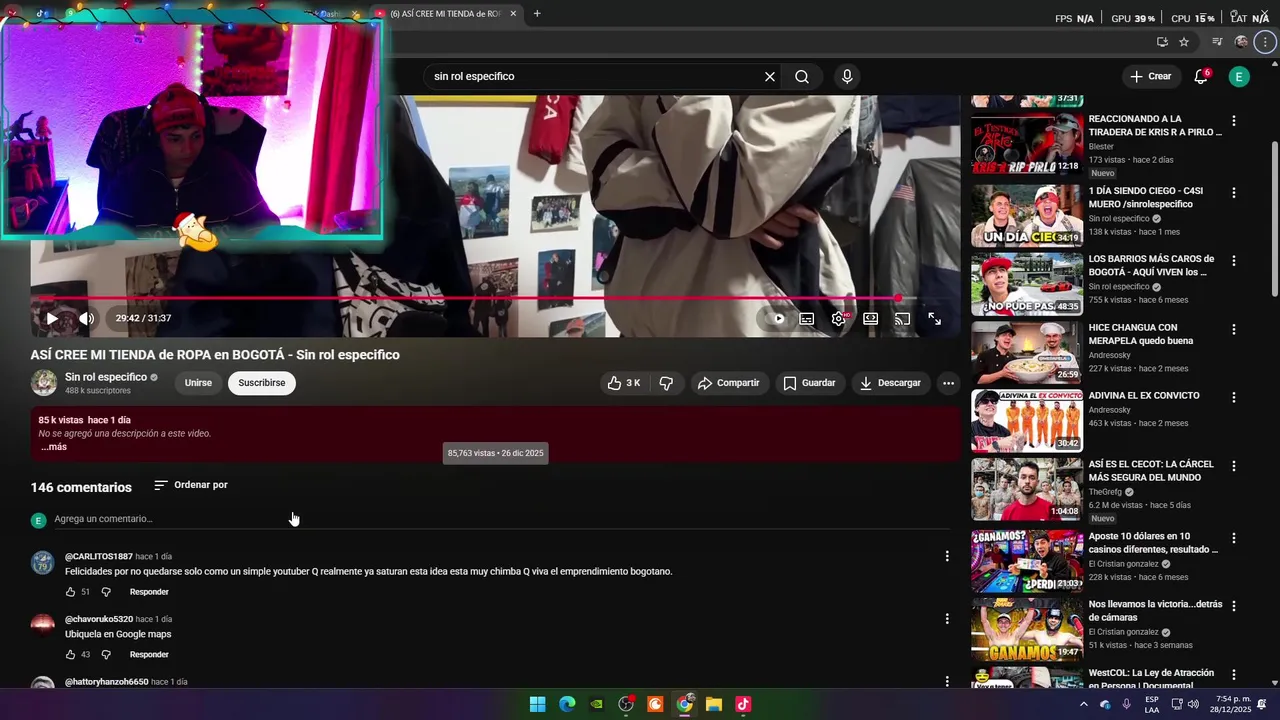
Task: Dislike the video
Action: pyautogui.click(x=666, y=383)
